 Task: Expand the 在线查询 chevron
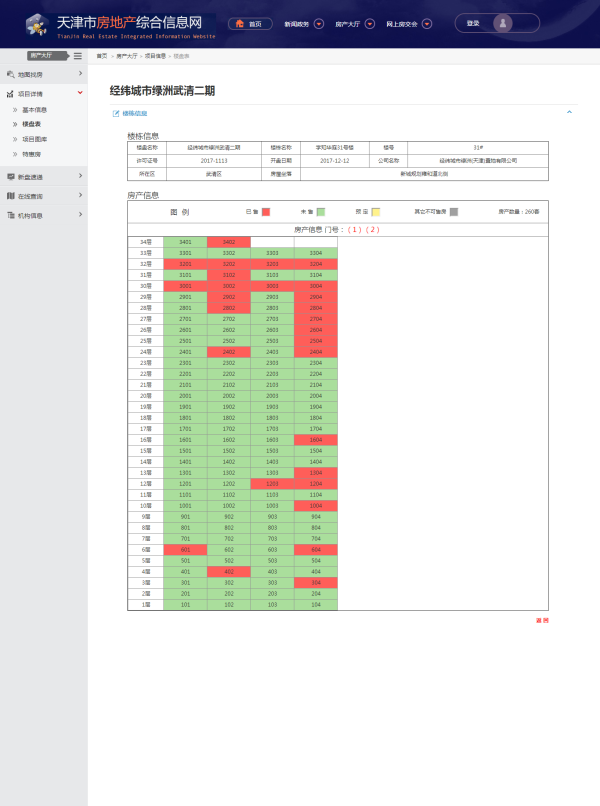(80, 195)
